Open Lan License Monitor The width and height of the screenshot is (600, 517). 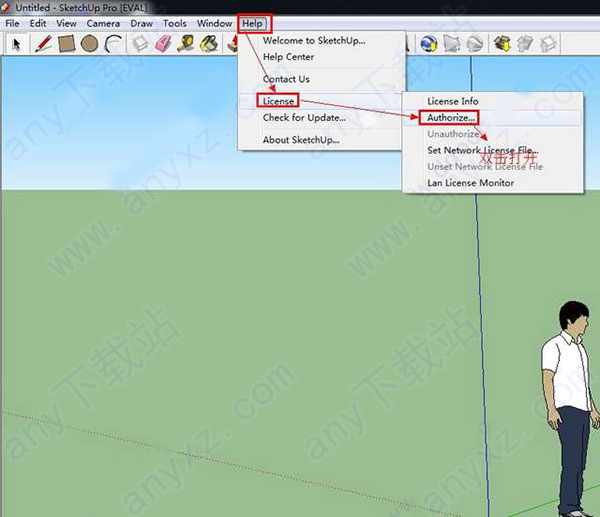tap(470, 183)
